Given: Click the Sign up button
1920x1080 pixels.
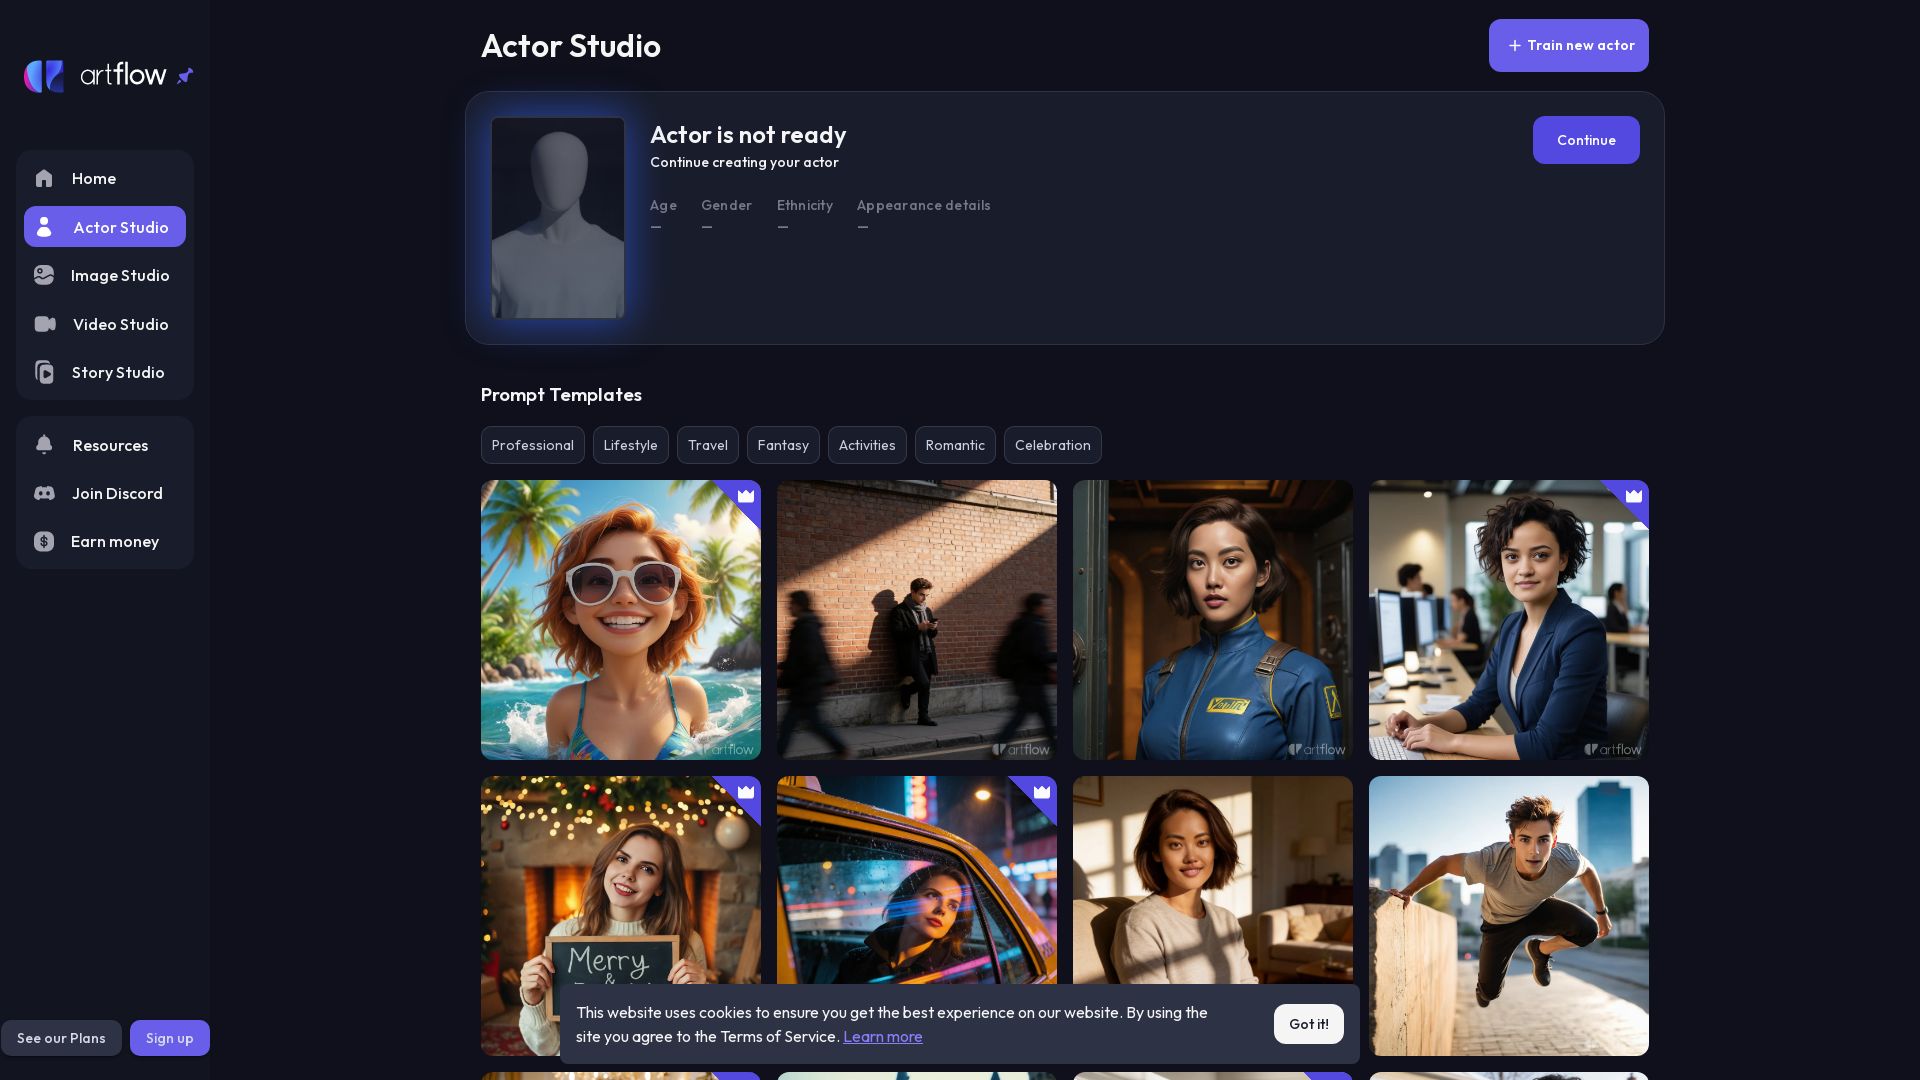Looking at the screenshot, I should pyautogui.click(x=169, y=1038).
